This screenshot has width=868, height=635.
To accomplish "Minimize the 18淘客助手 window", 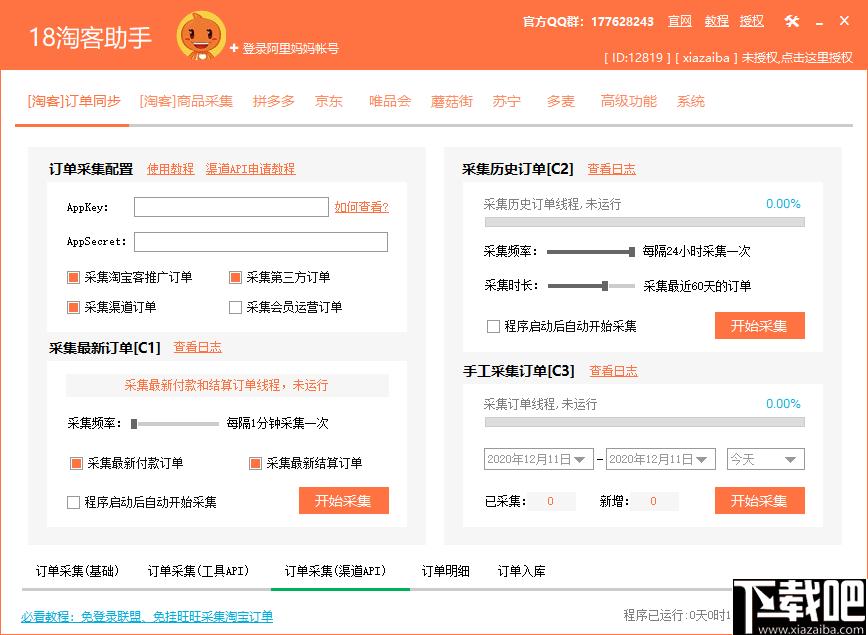I will [819, 23].
